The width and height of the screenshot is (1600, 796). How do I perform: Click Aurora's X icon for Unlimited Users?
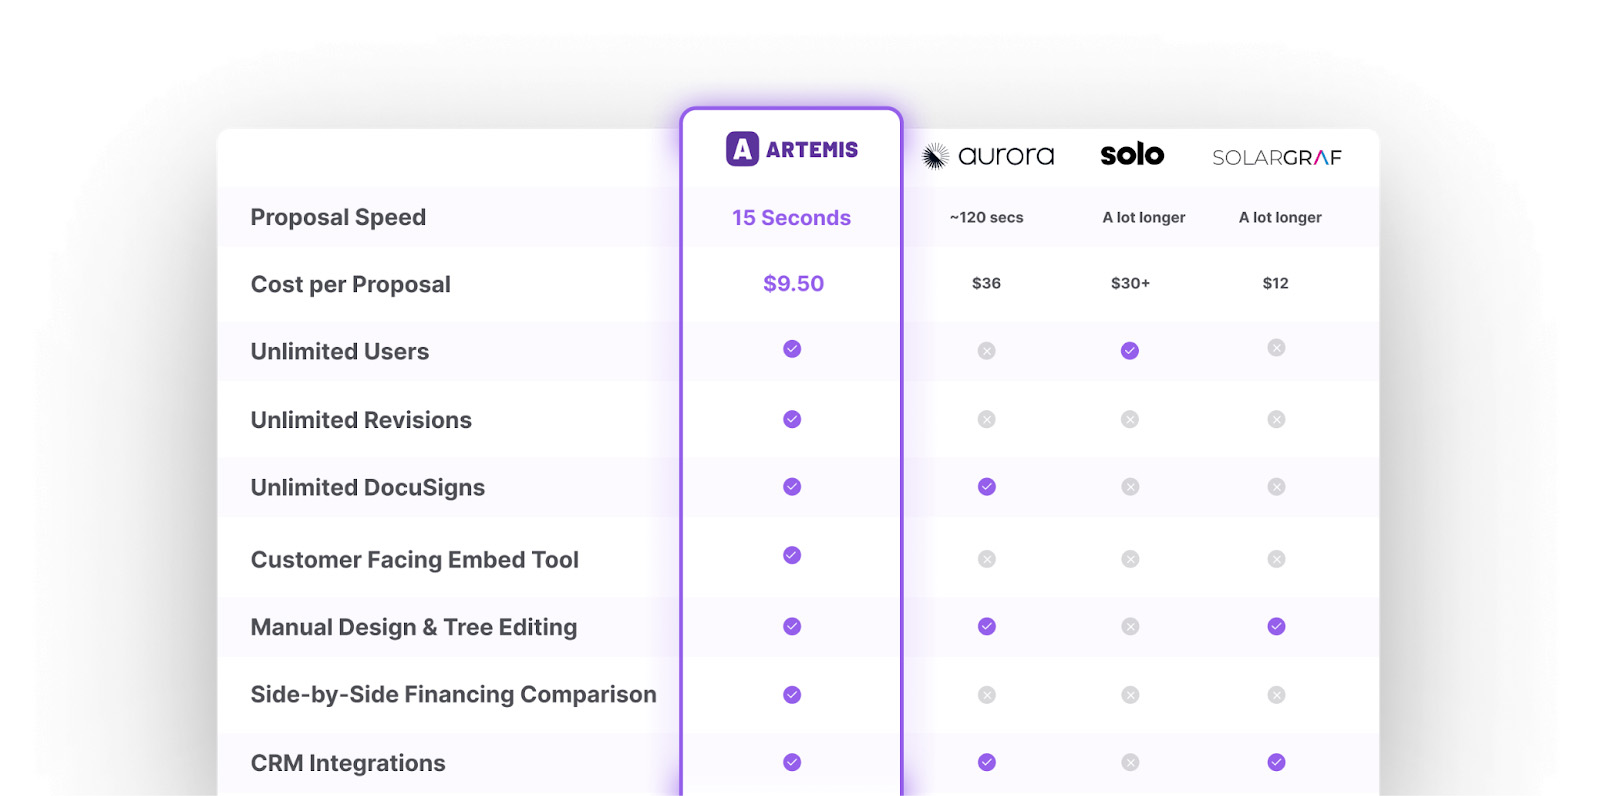[987, 351]
